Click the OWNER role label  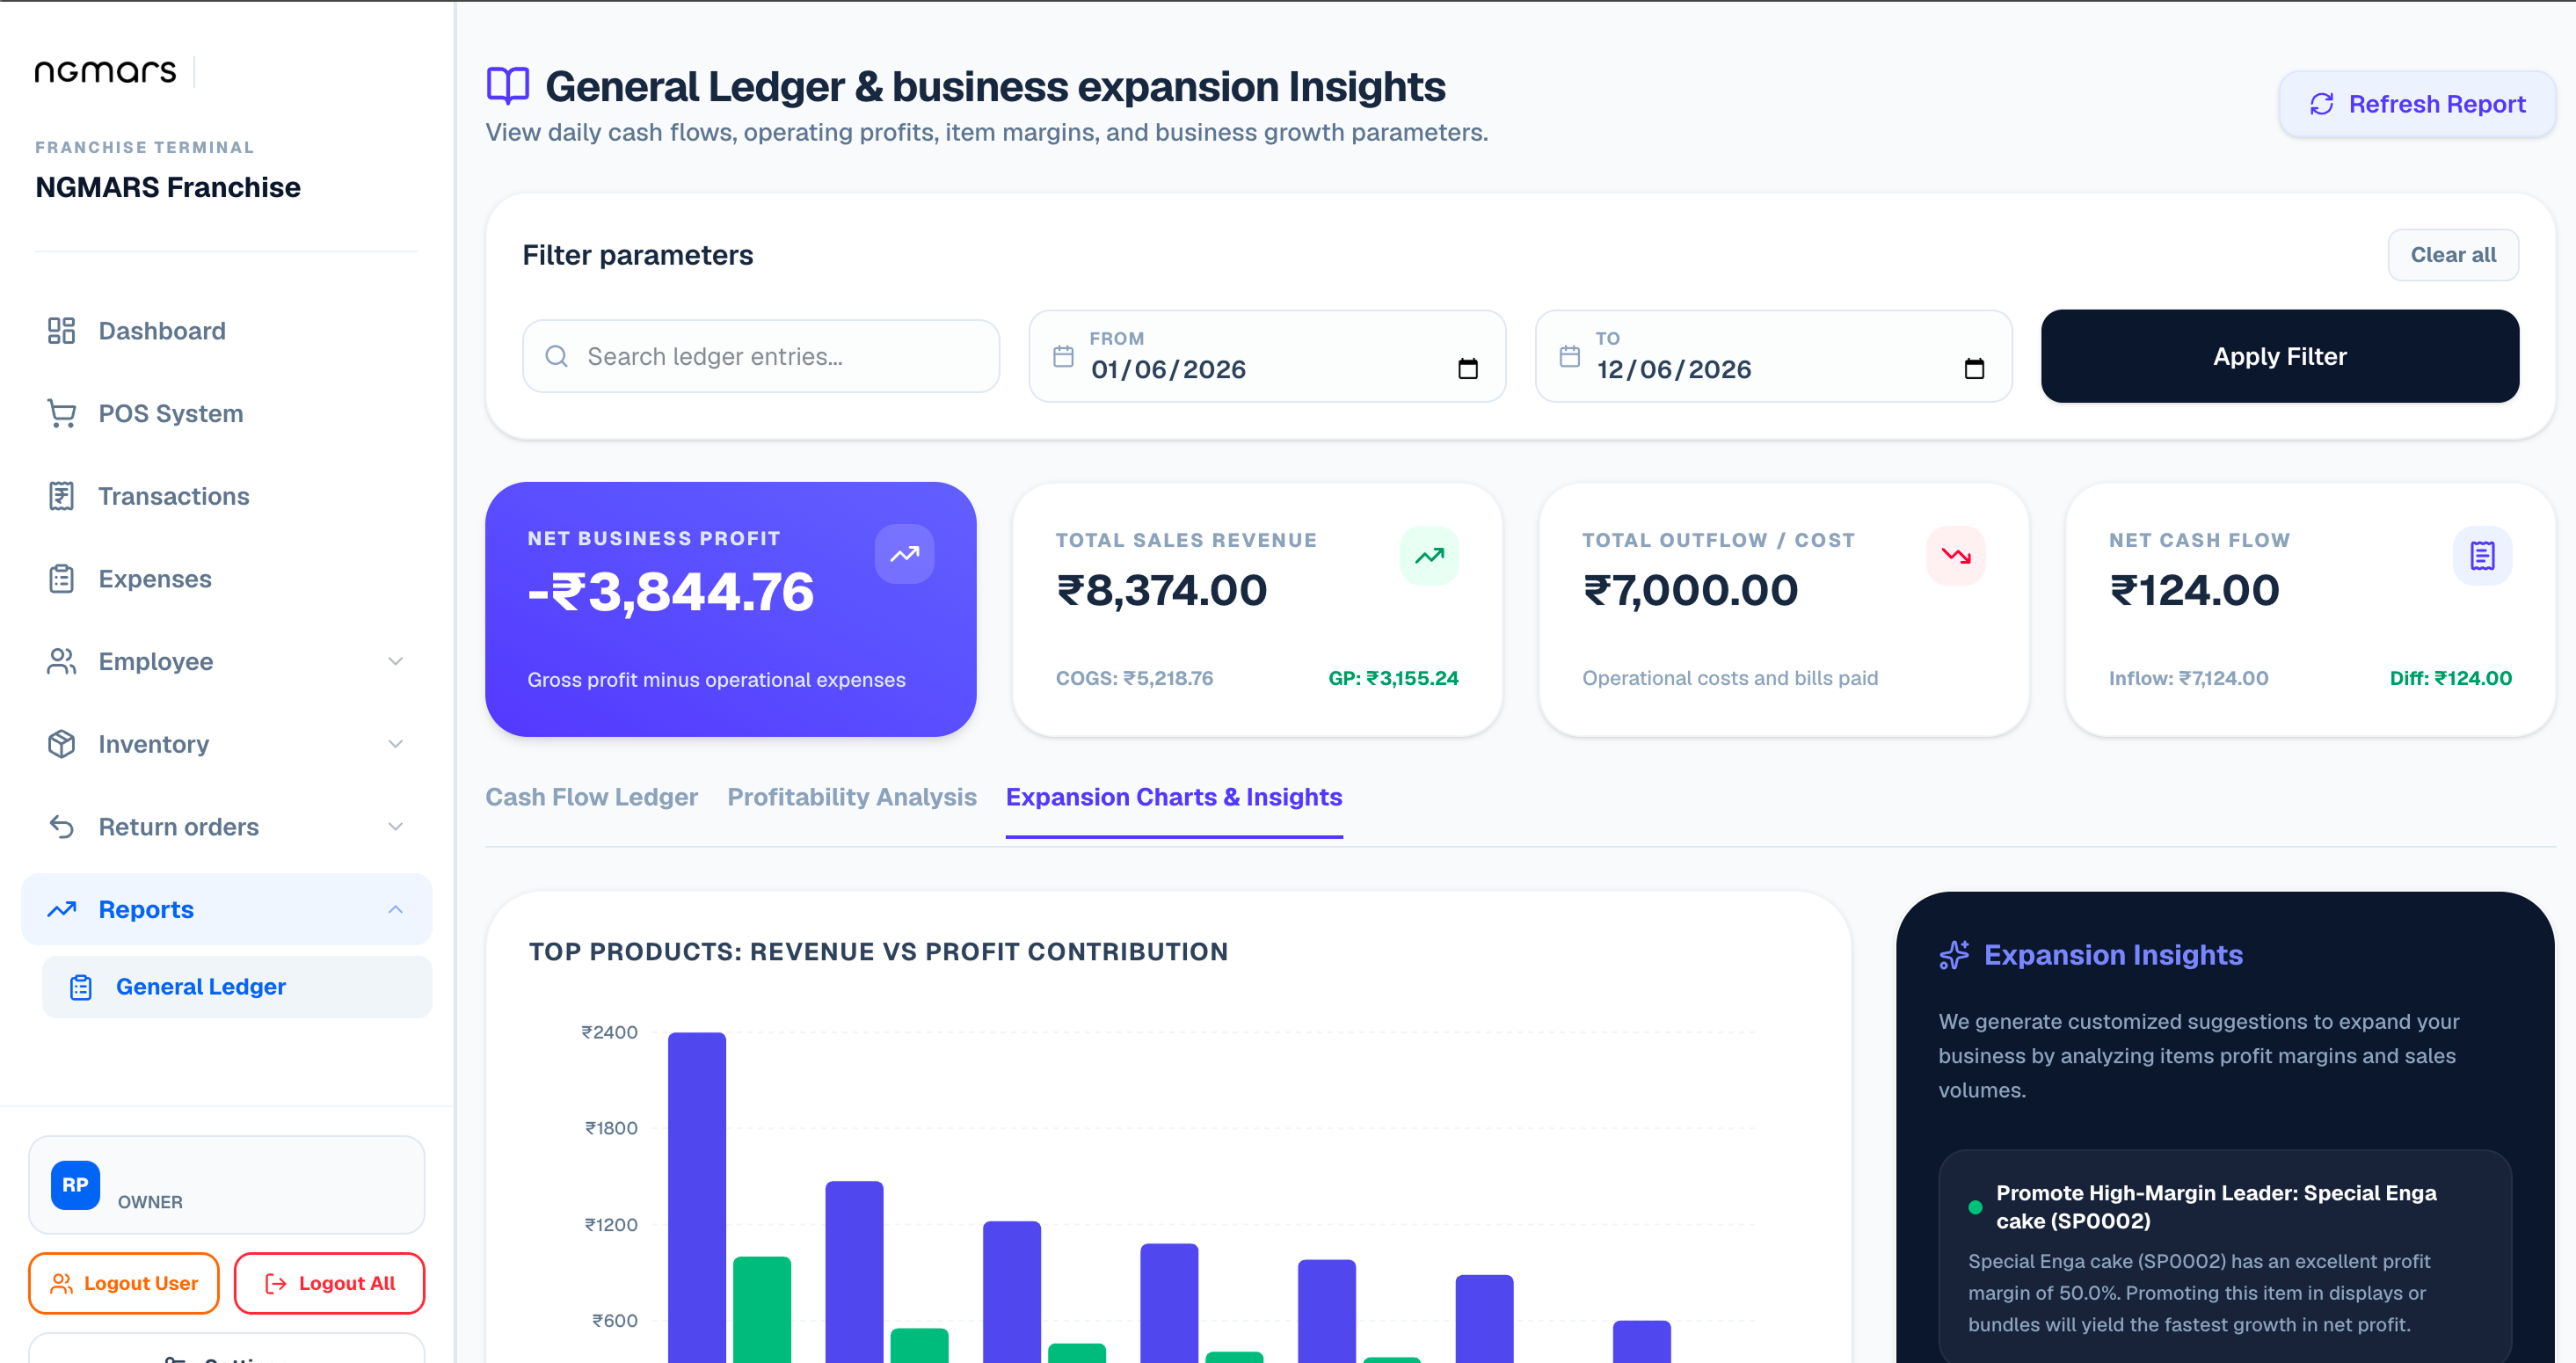click(x=150, y=1202)
